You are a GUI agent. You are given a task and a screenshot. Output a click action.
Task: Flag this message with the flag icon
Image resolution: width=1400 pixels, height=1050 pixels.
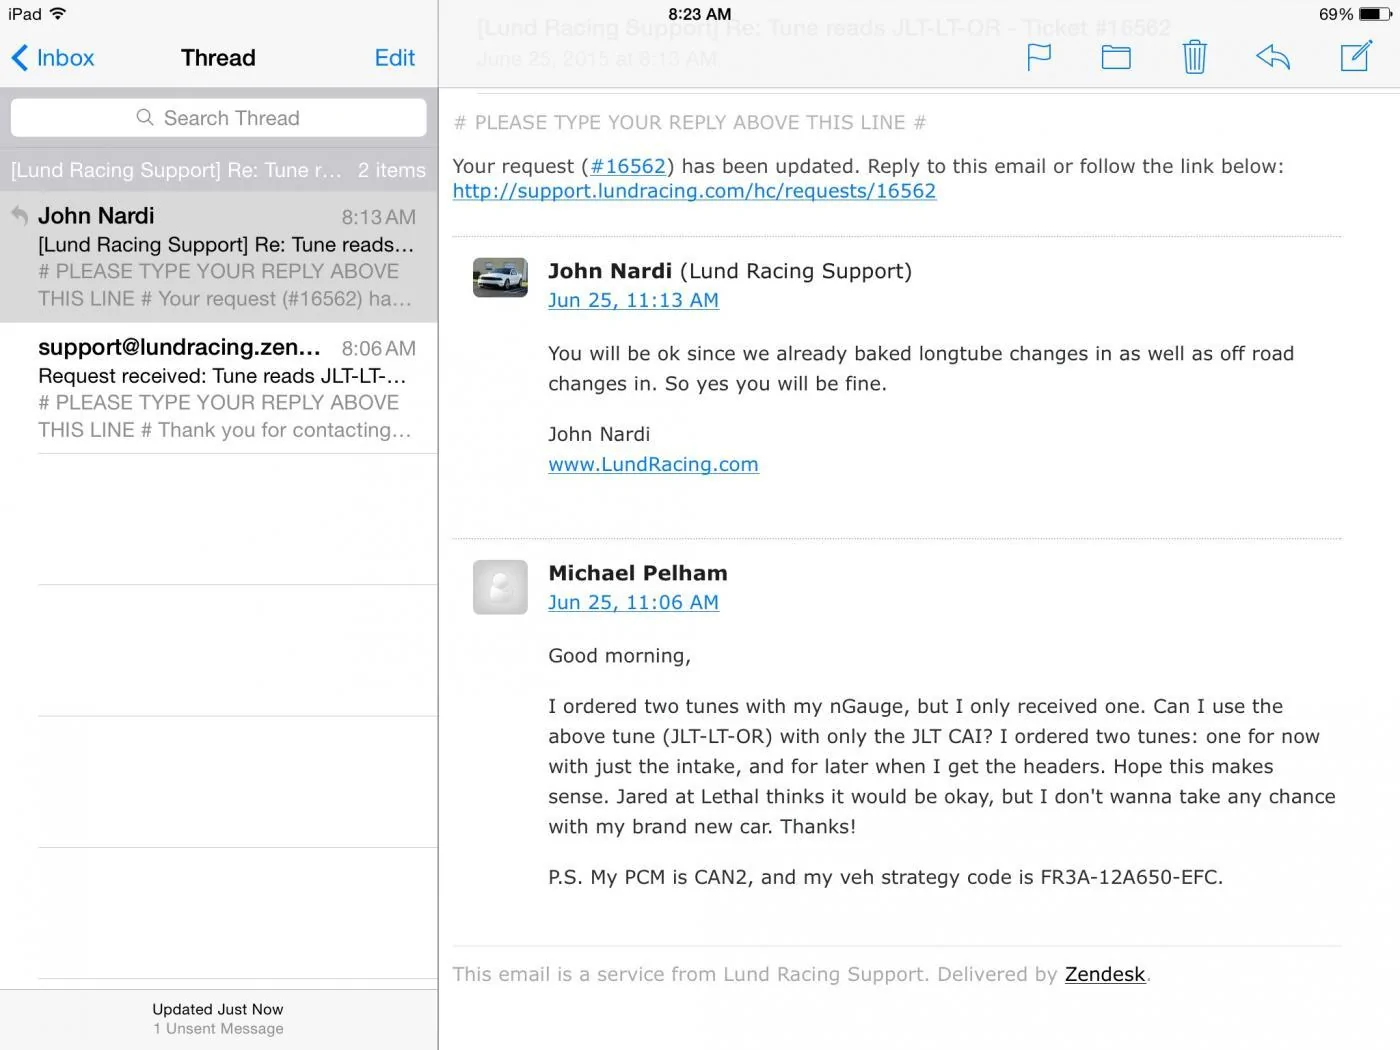pos(1039,57)
